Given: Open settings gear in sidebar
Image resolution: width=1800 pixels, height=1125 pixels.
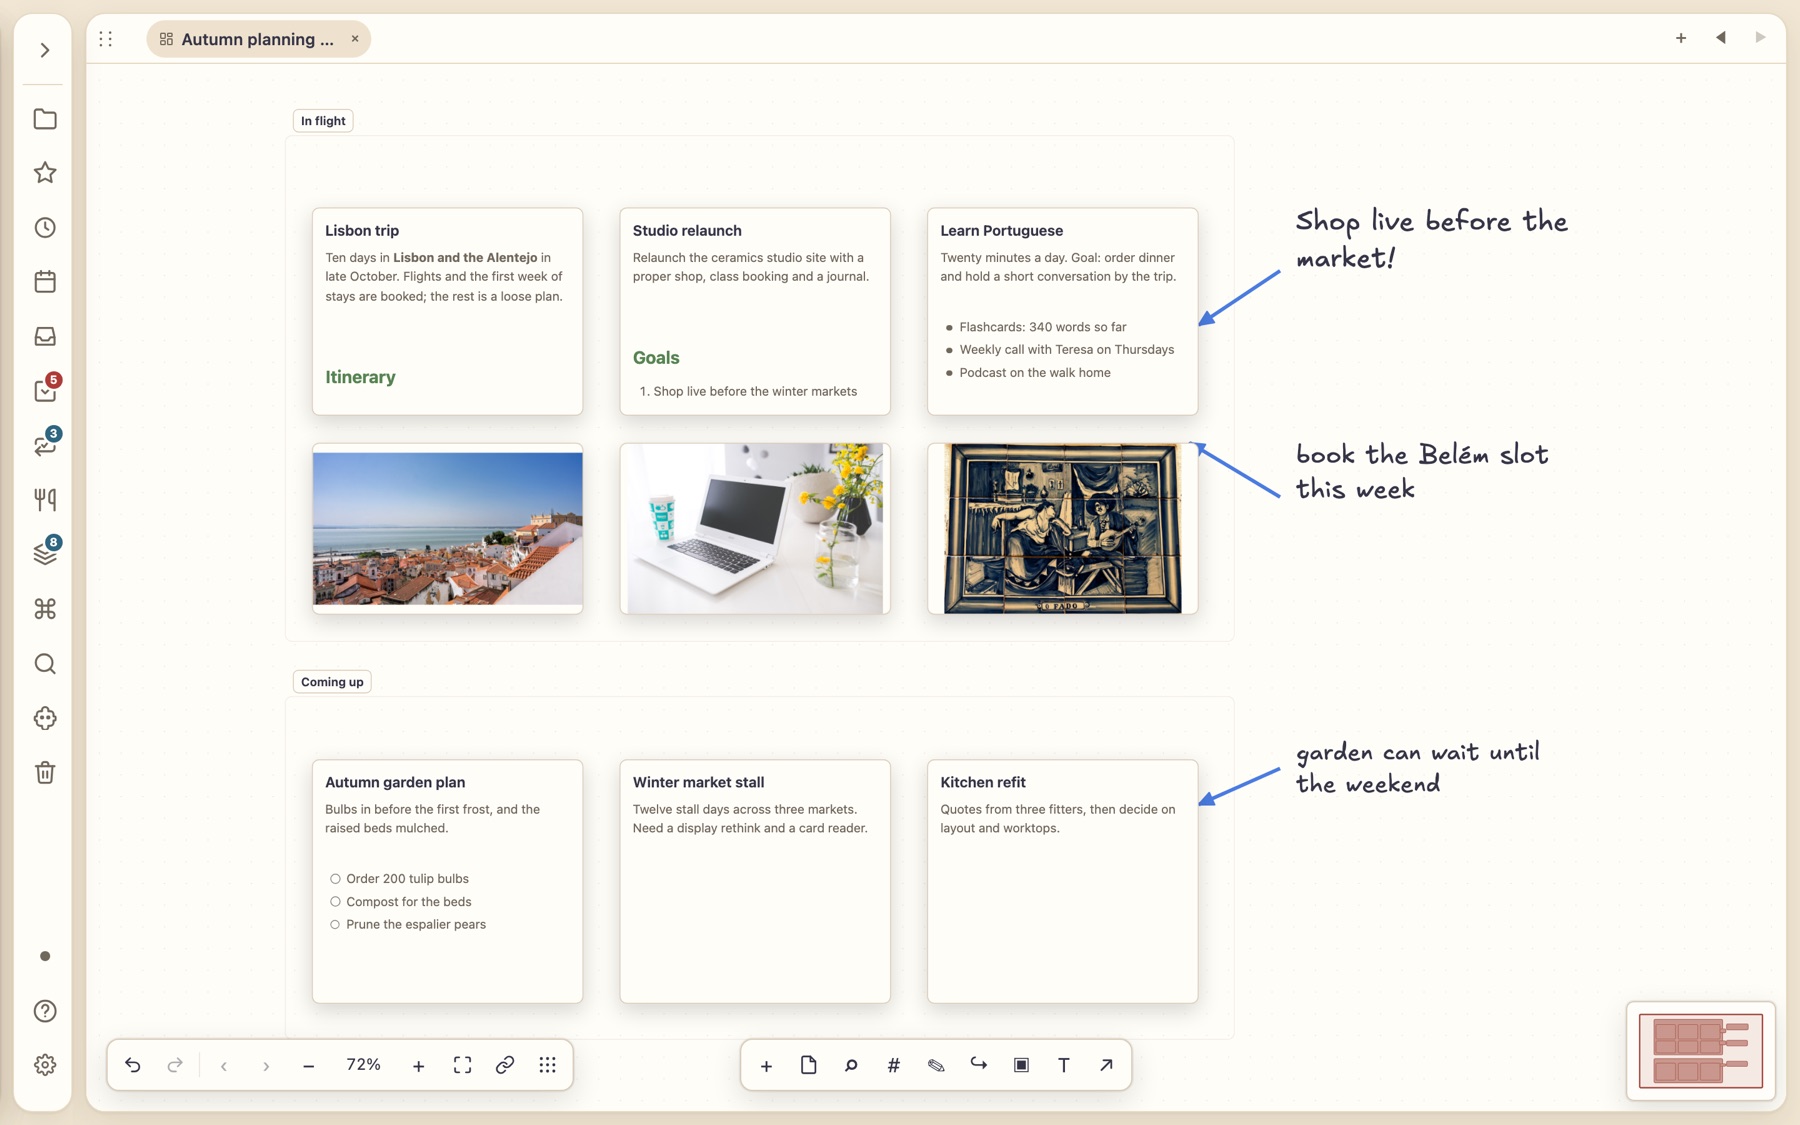Looking at the screenshot, I should [45, 1065].
